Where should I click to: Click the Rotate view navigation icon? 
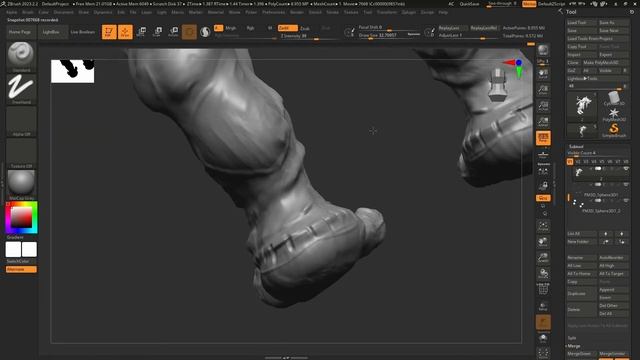[x=543, y=273]
